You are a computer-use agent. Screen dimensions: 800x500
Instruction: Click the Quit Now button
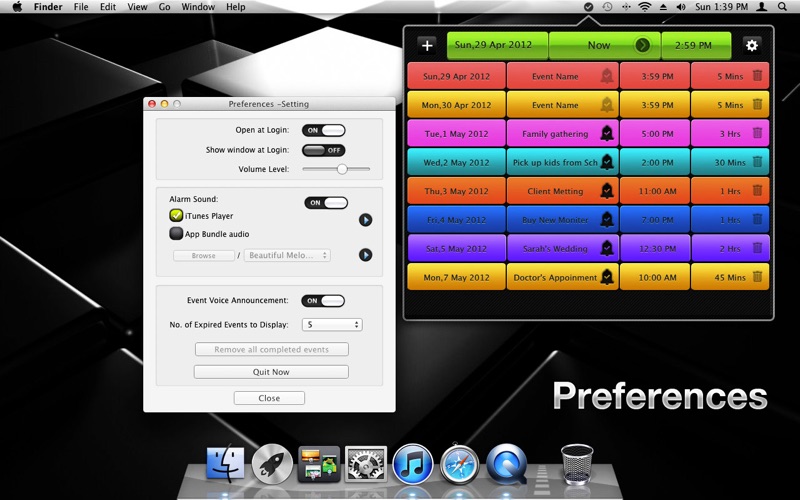271,372
